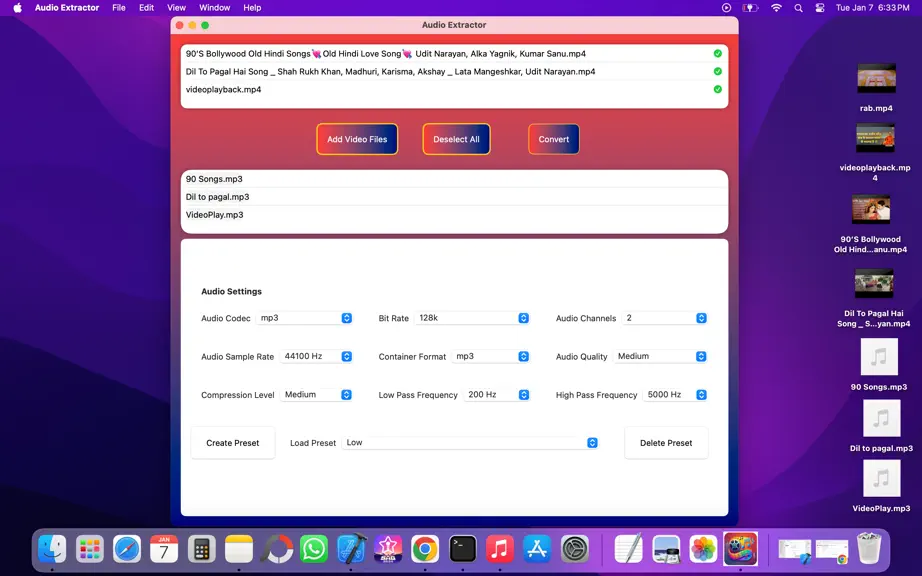Select VideoPlay.mp3 in output list
Image resolution: width=922 pixels, height=576 pixels.
click(x=454, y=215)
